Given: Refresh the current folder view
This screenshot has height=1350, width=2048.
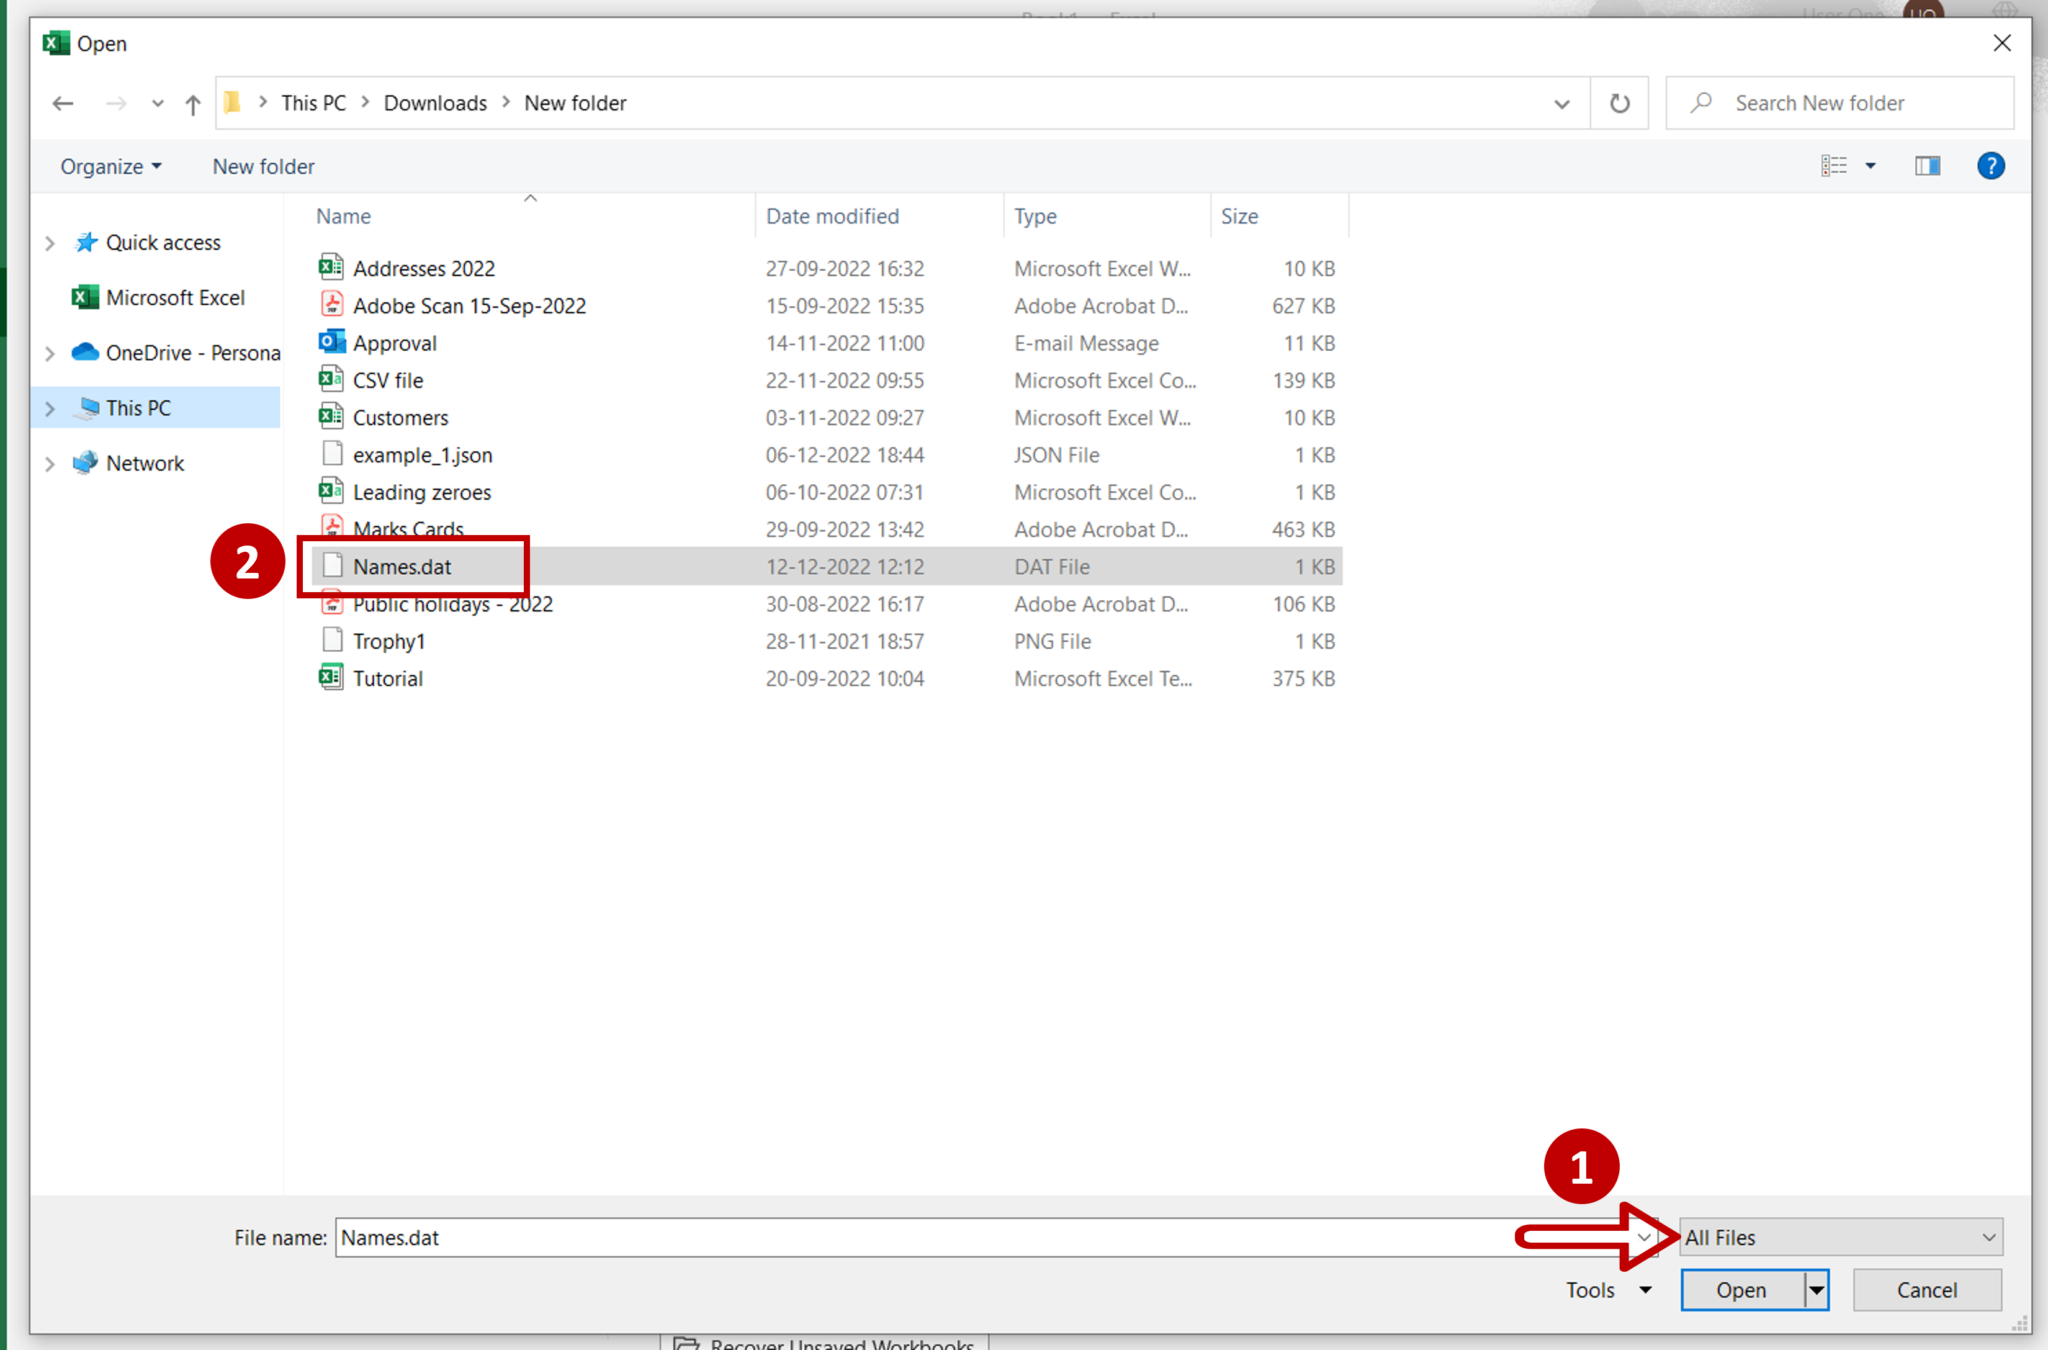Looking at the screenshot, I should [x=1619, y=102].
